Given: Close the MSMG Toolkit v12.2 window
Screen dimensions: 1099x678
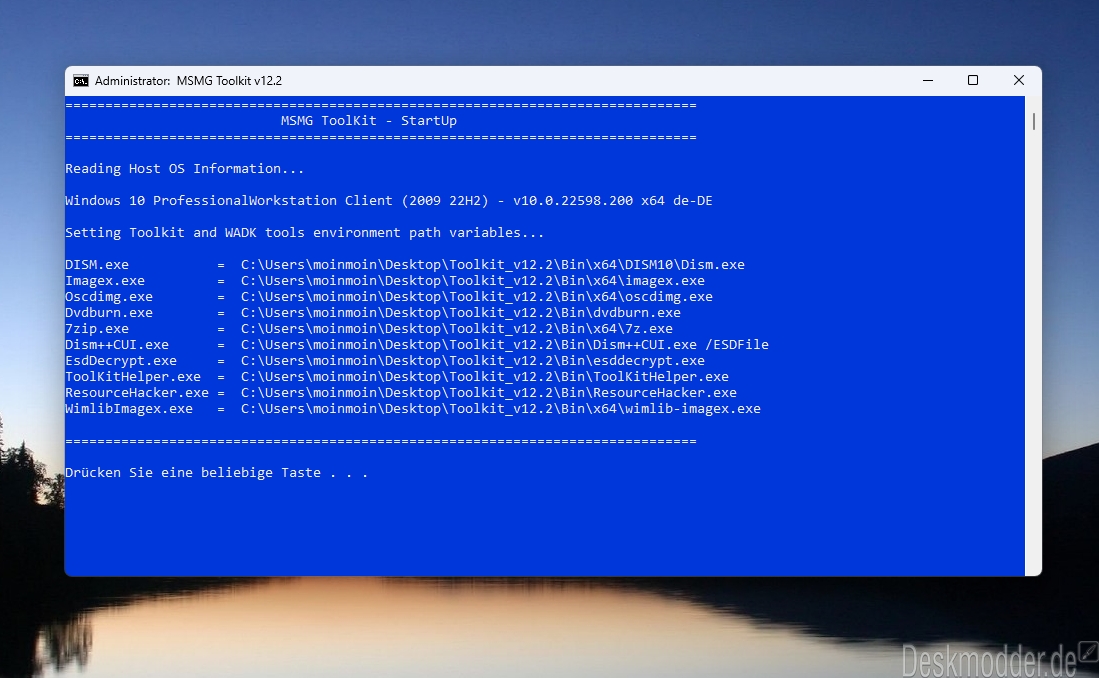Looking at the screenshot, I should tap(1018, 81).
